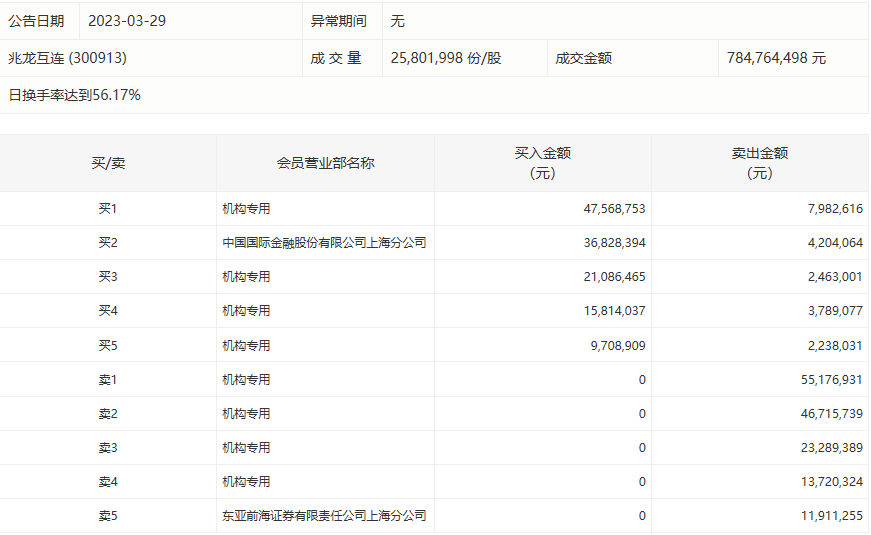The height and width of the screenshot is (535, 871).
Task: Click the 日换手率达到56.17% reason text
Action: (74, 95)
